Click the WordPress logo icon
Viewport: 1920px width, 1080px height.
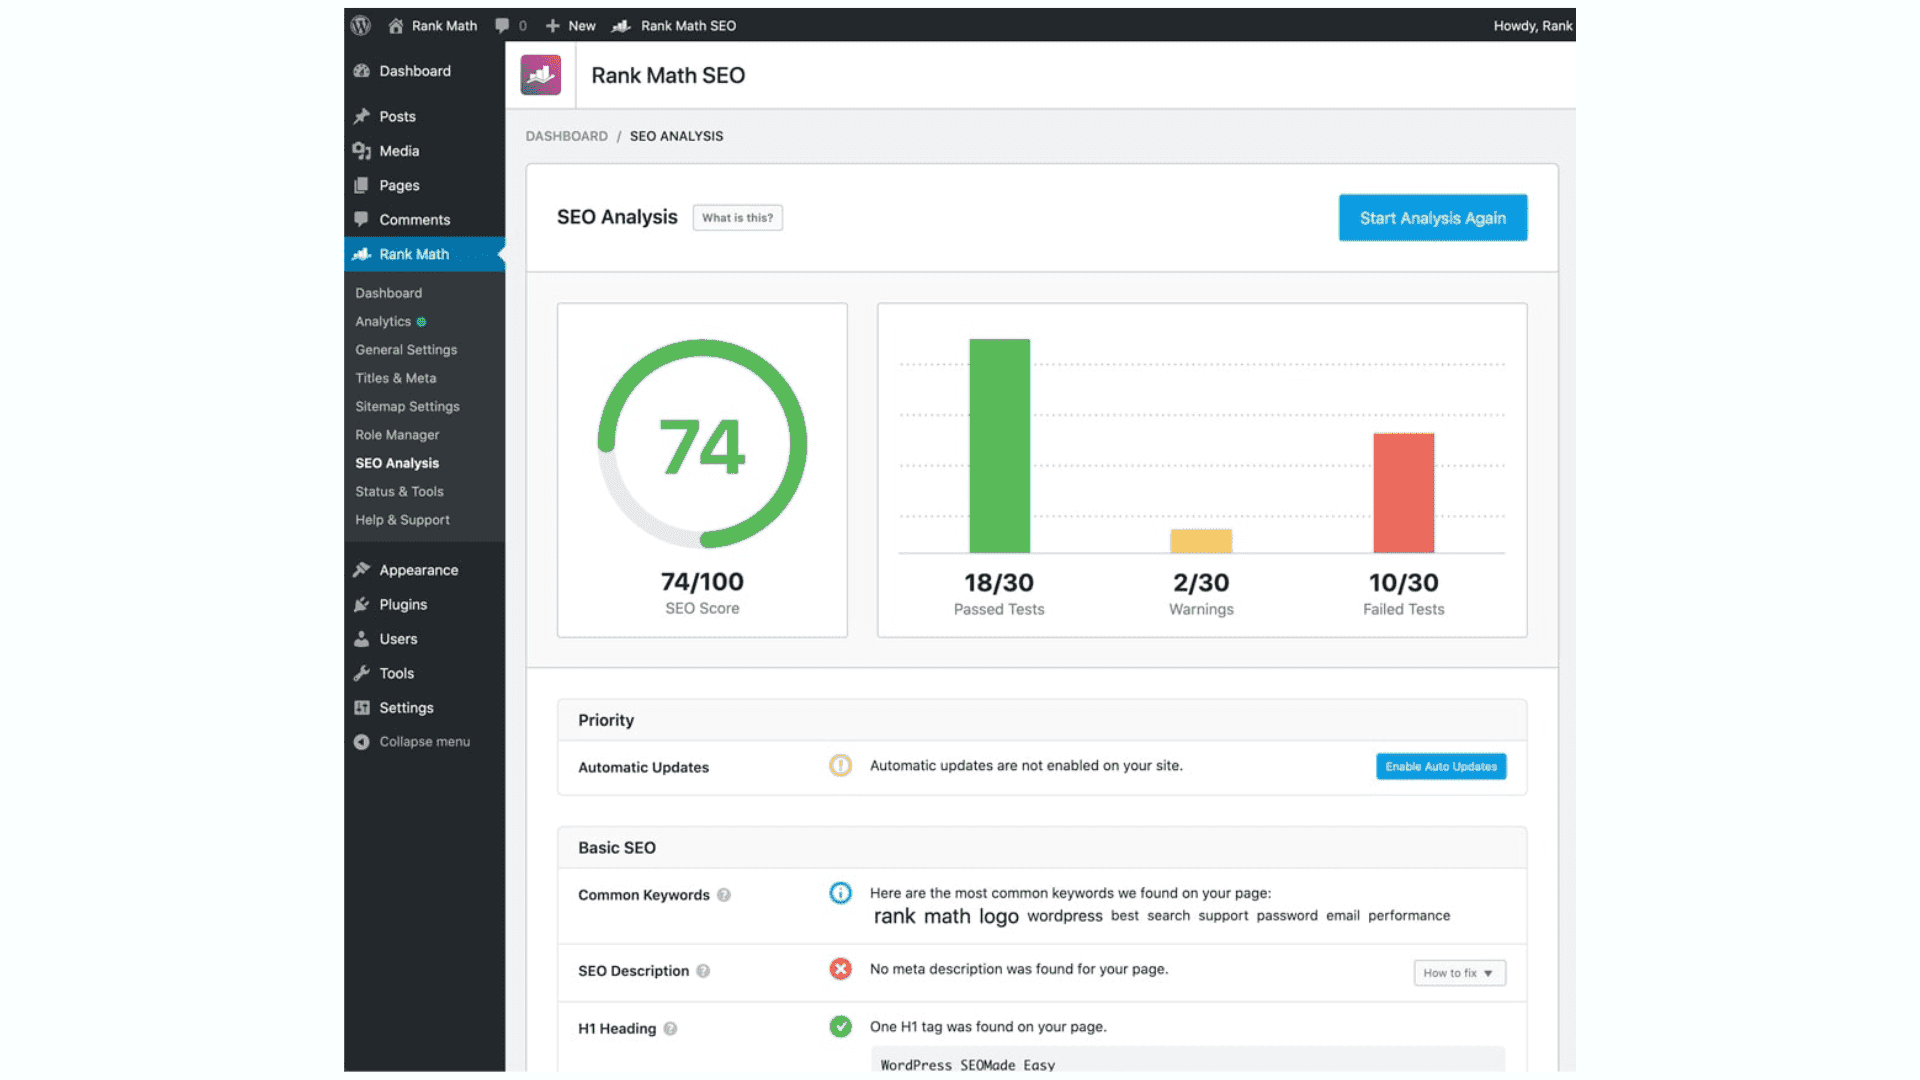(x=361, y=26)
